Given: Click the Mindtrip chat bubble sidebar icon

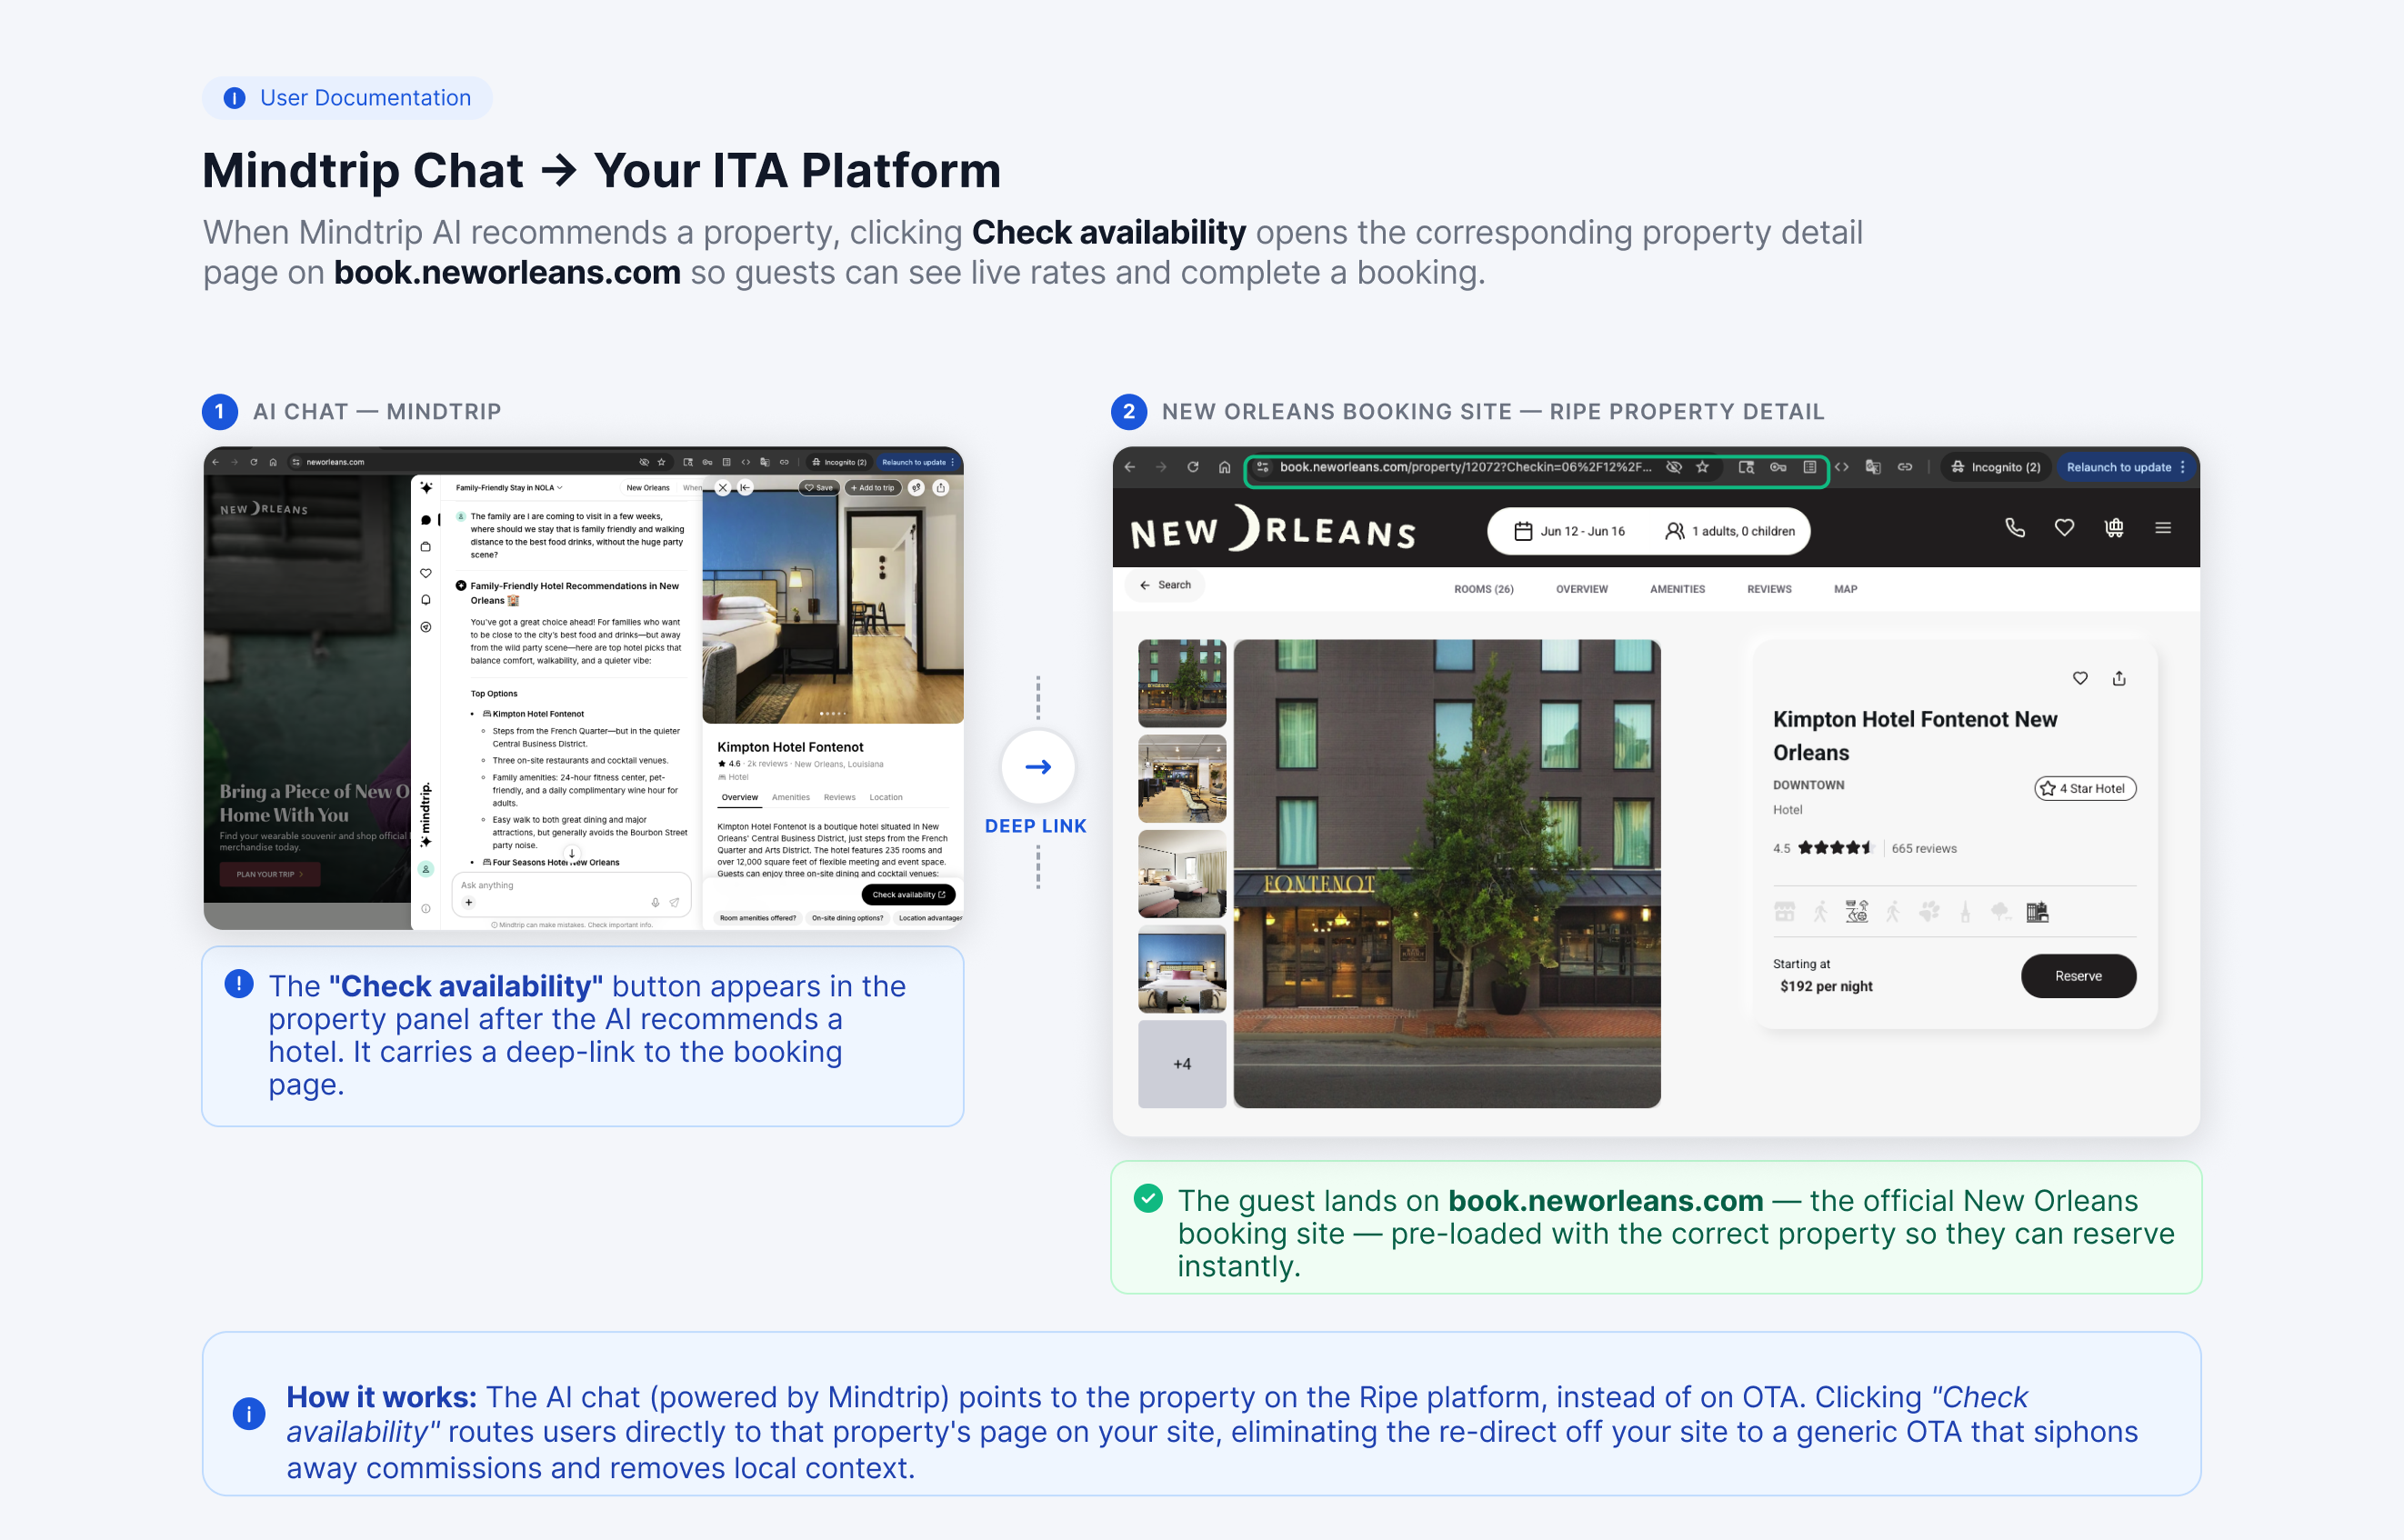Looking at the screenshot, I should (426, 520).
